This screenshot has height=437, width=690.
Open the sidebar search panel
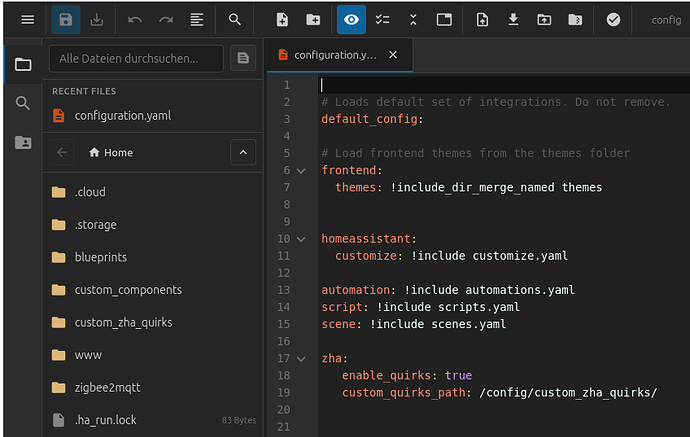[23, 103]
